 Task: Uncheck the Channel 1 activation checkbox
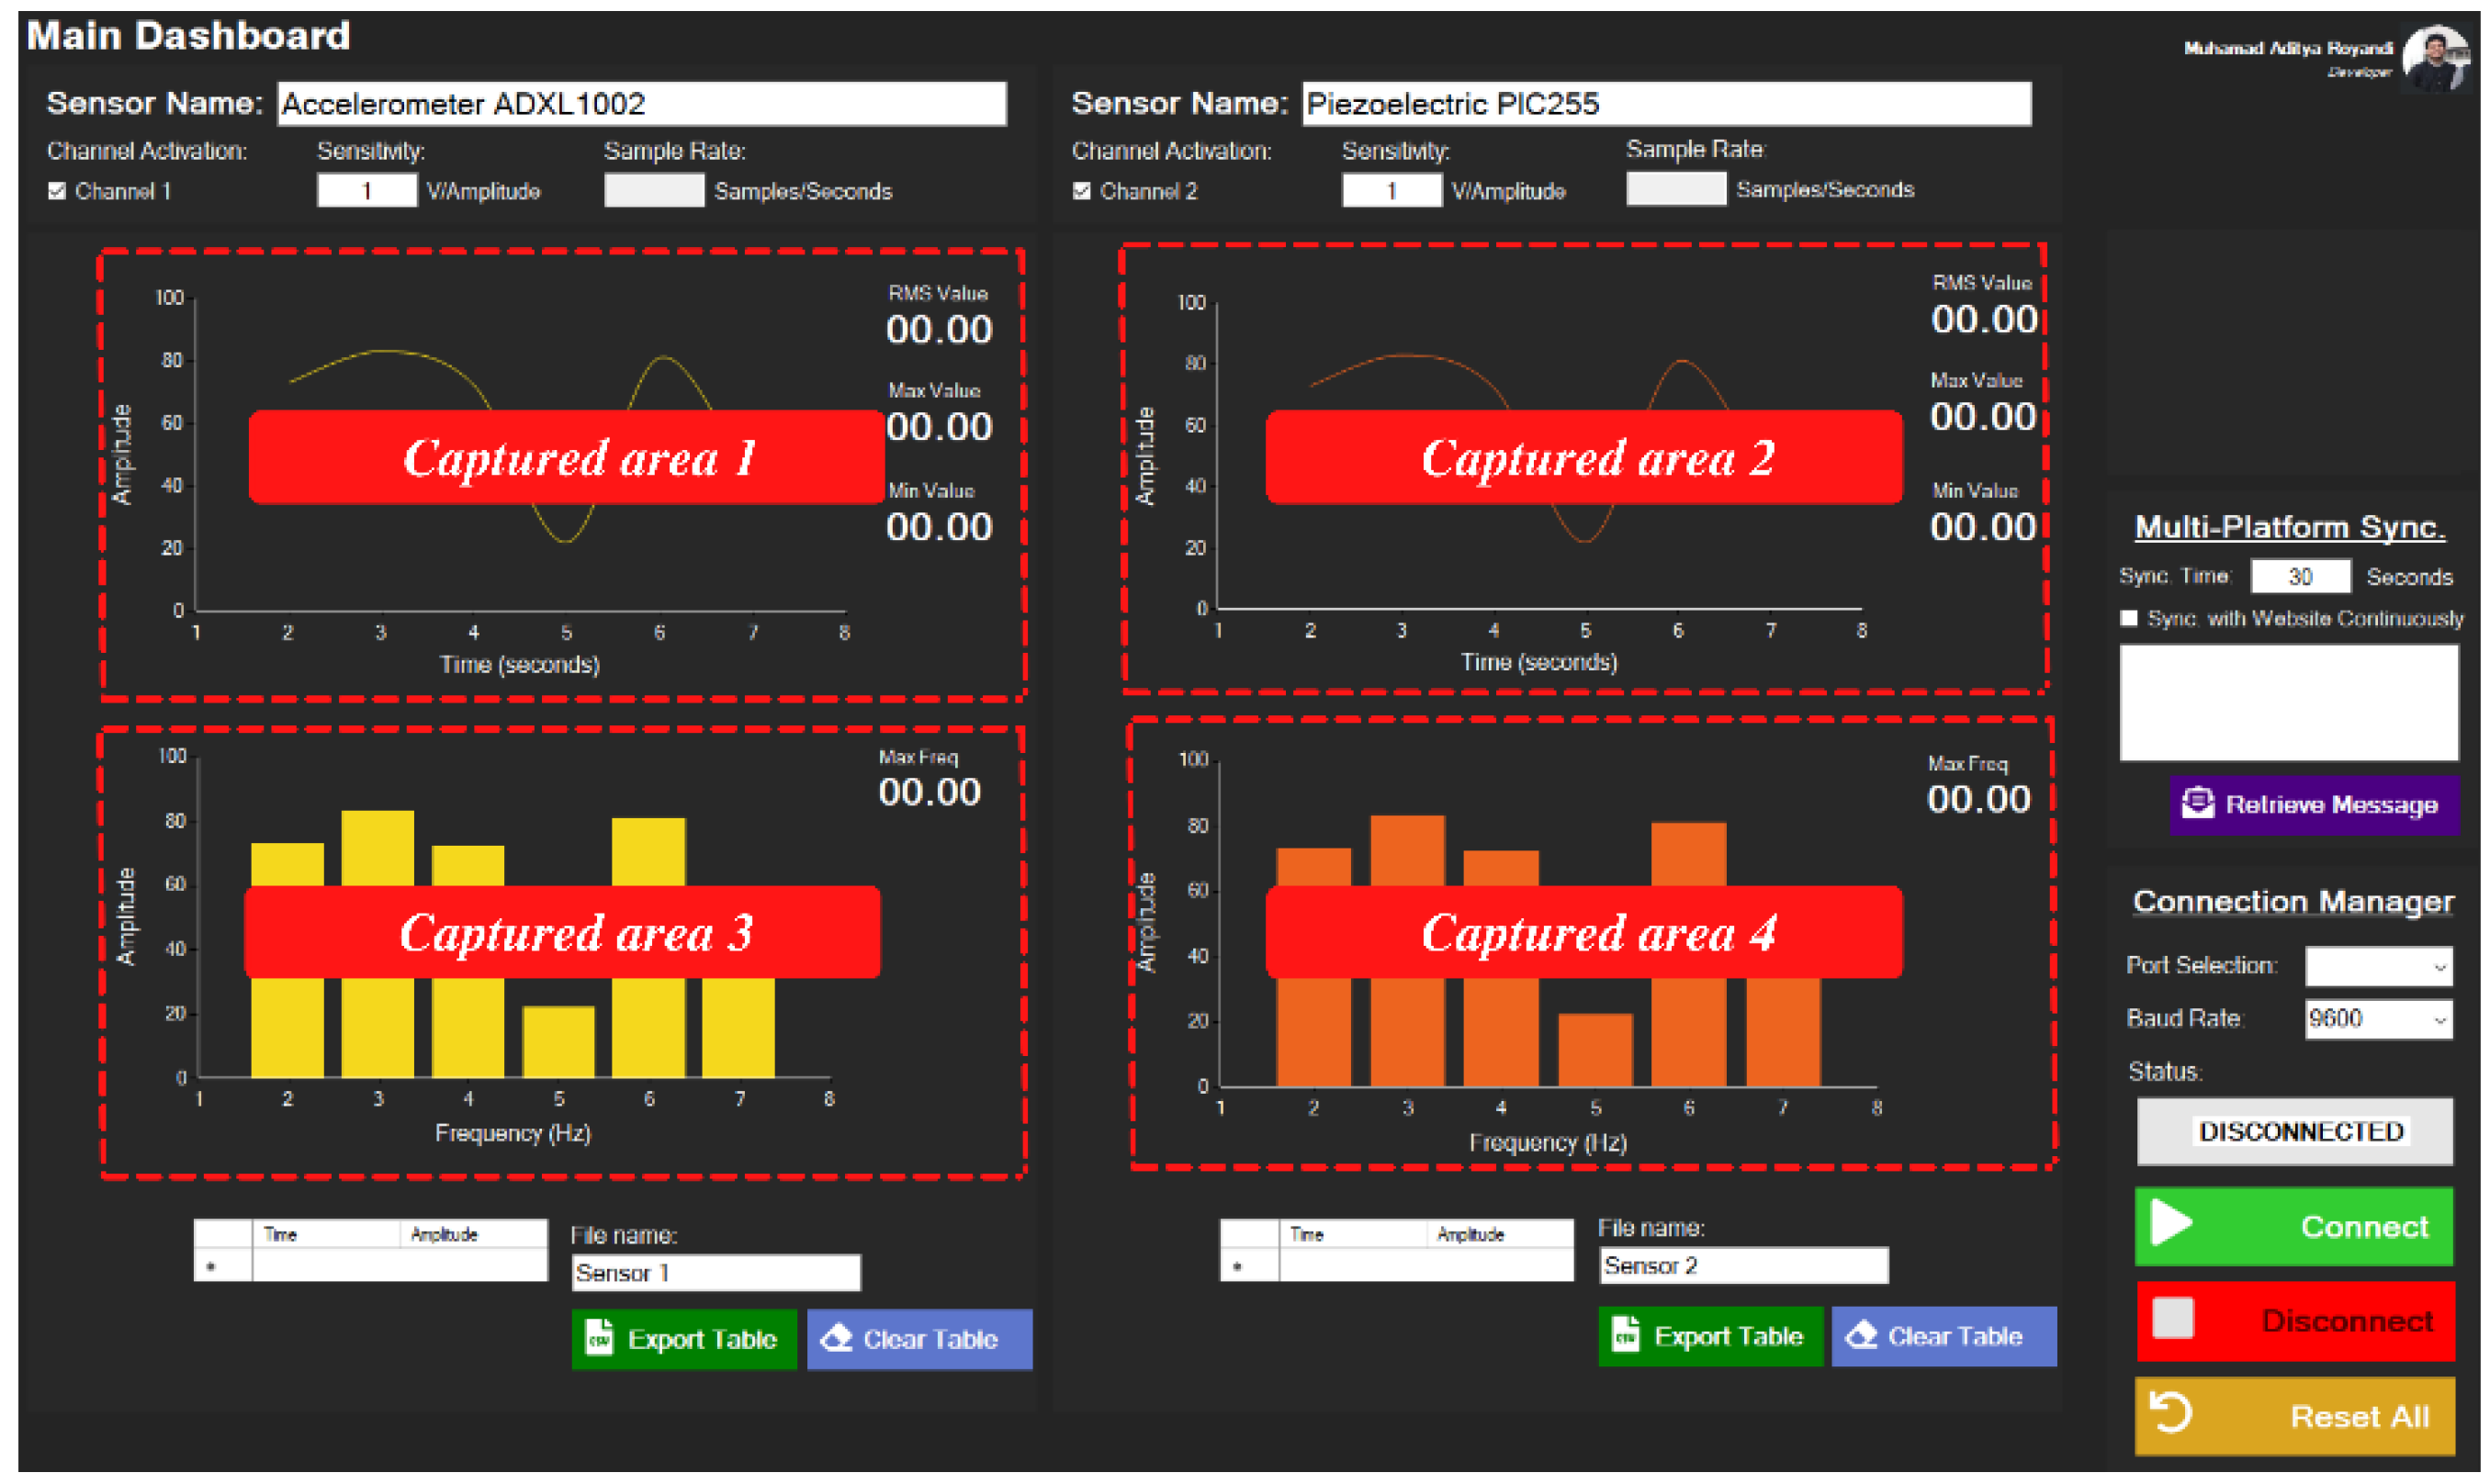[x=57, y=191]
